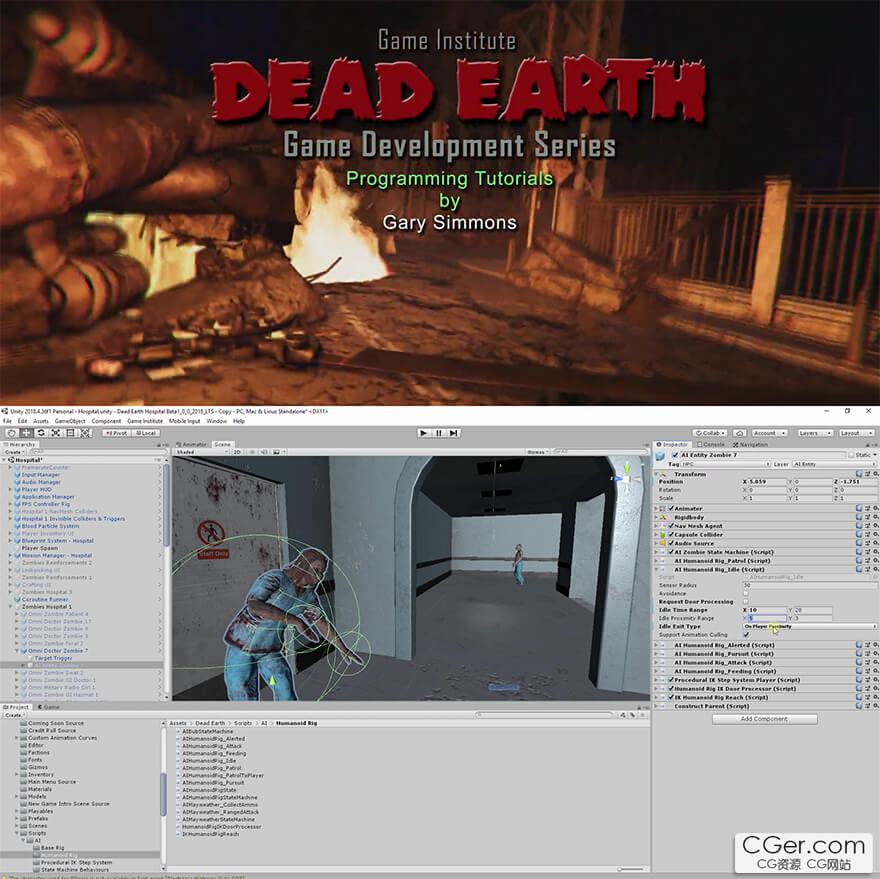Toggle scene audio speaker icon

(264, 452)
